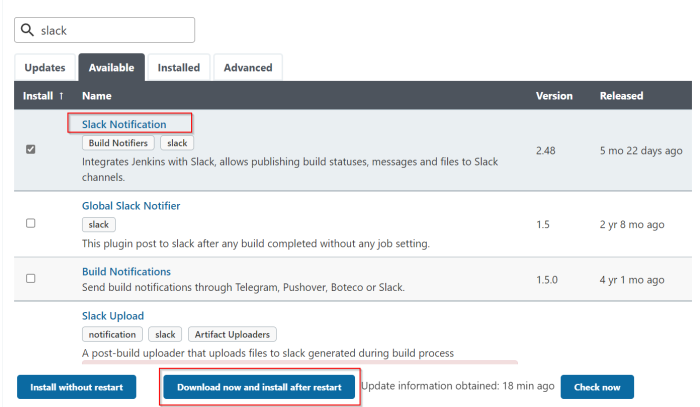Click the '2 yr 8 mo ago' release date
The width and height of the screenshot is (700, 407).
(x=632, y=224)
